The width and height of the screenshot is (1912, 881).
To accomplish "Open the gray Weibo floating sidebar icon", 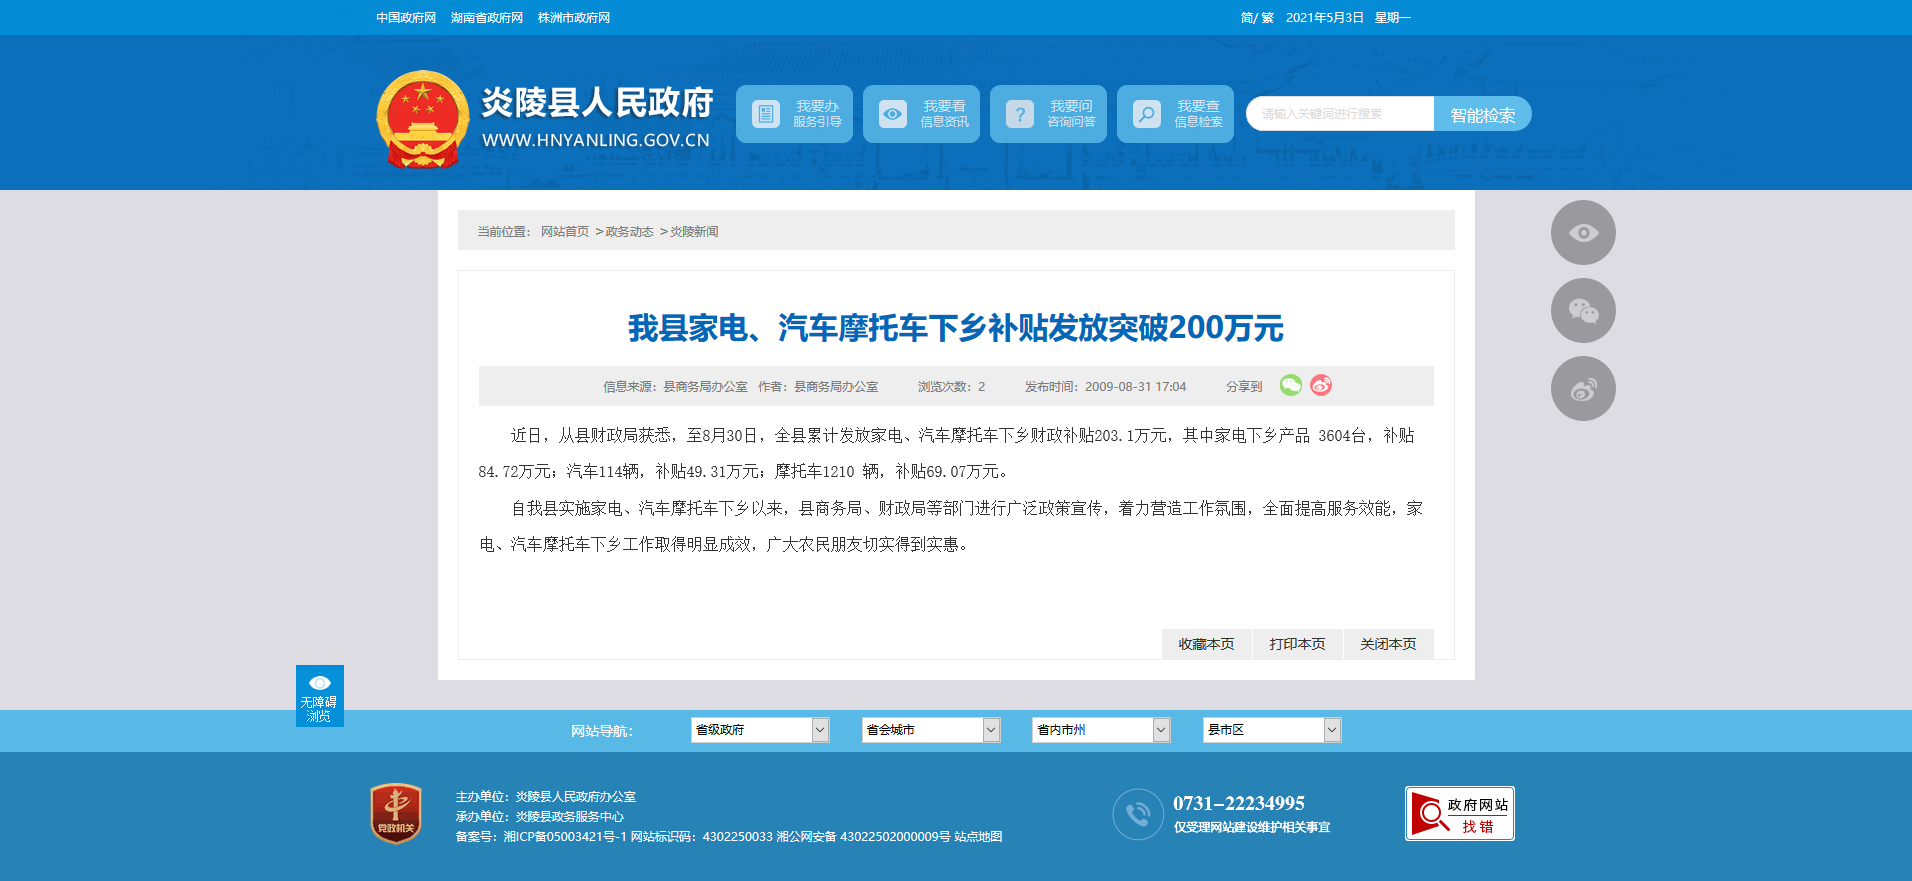I will [1583, 389].
